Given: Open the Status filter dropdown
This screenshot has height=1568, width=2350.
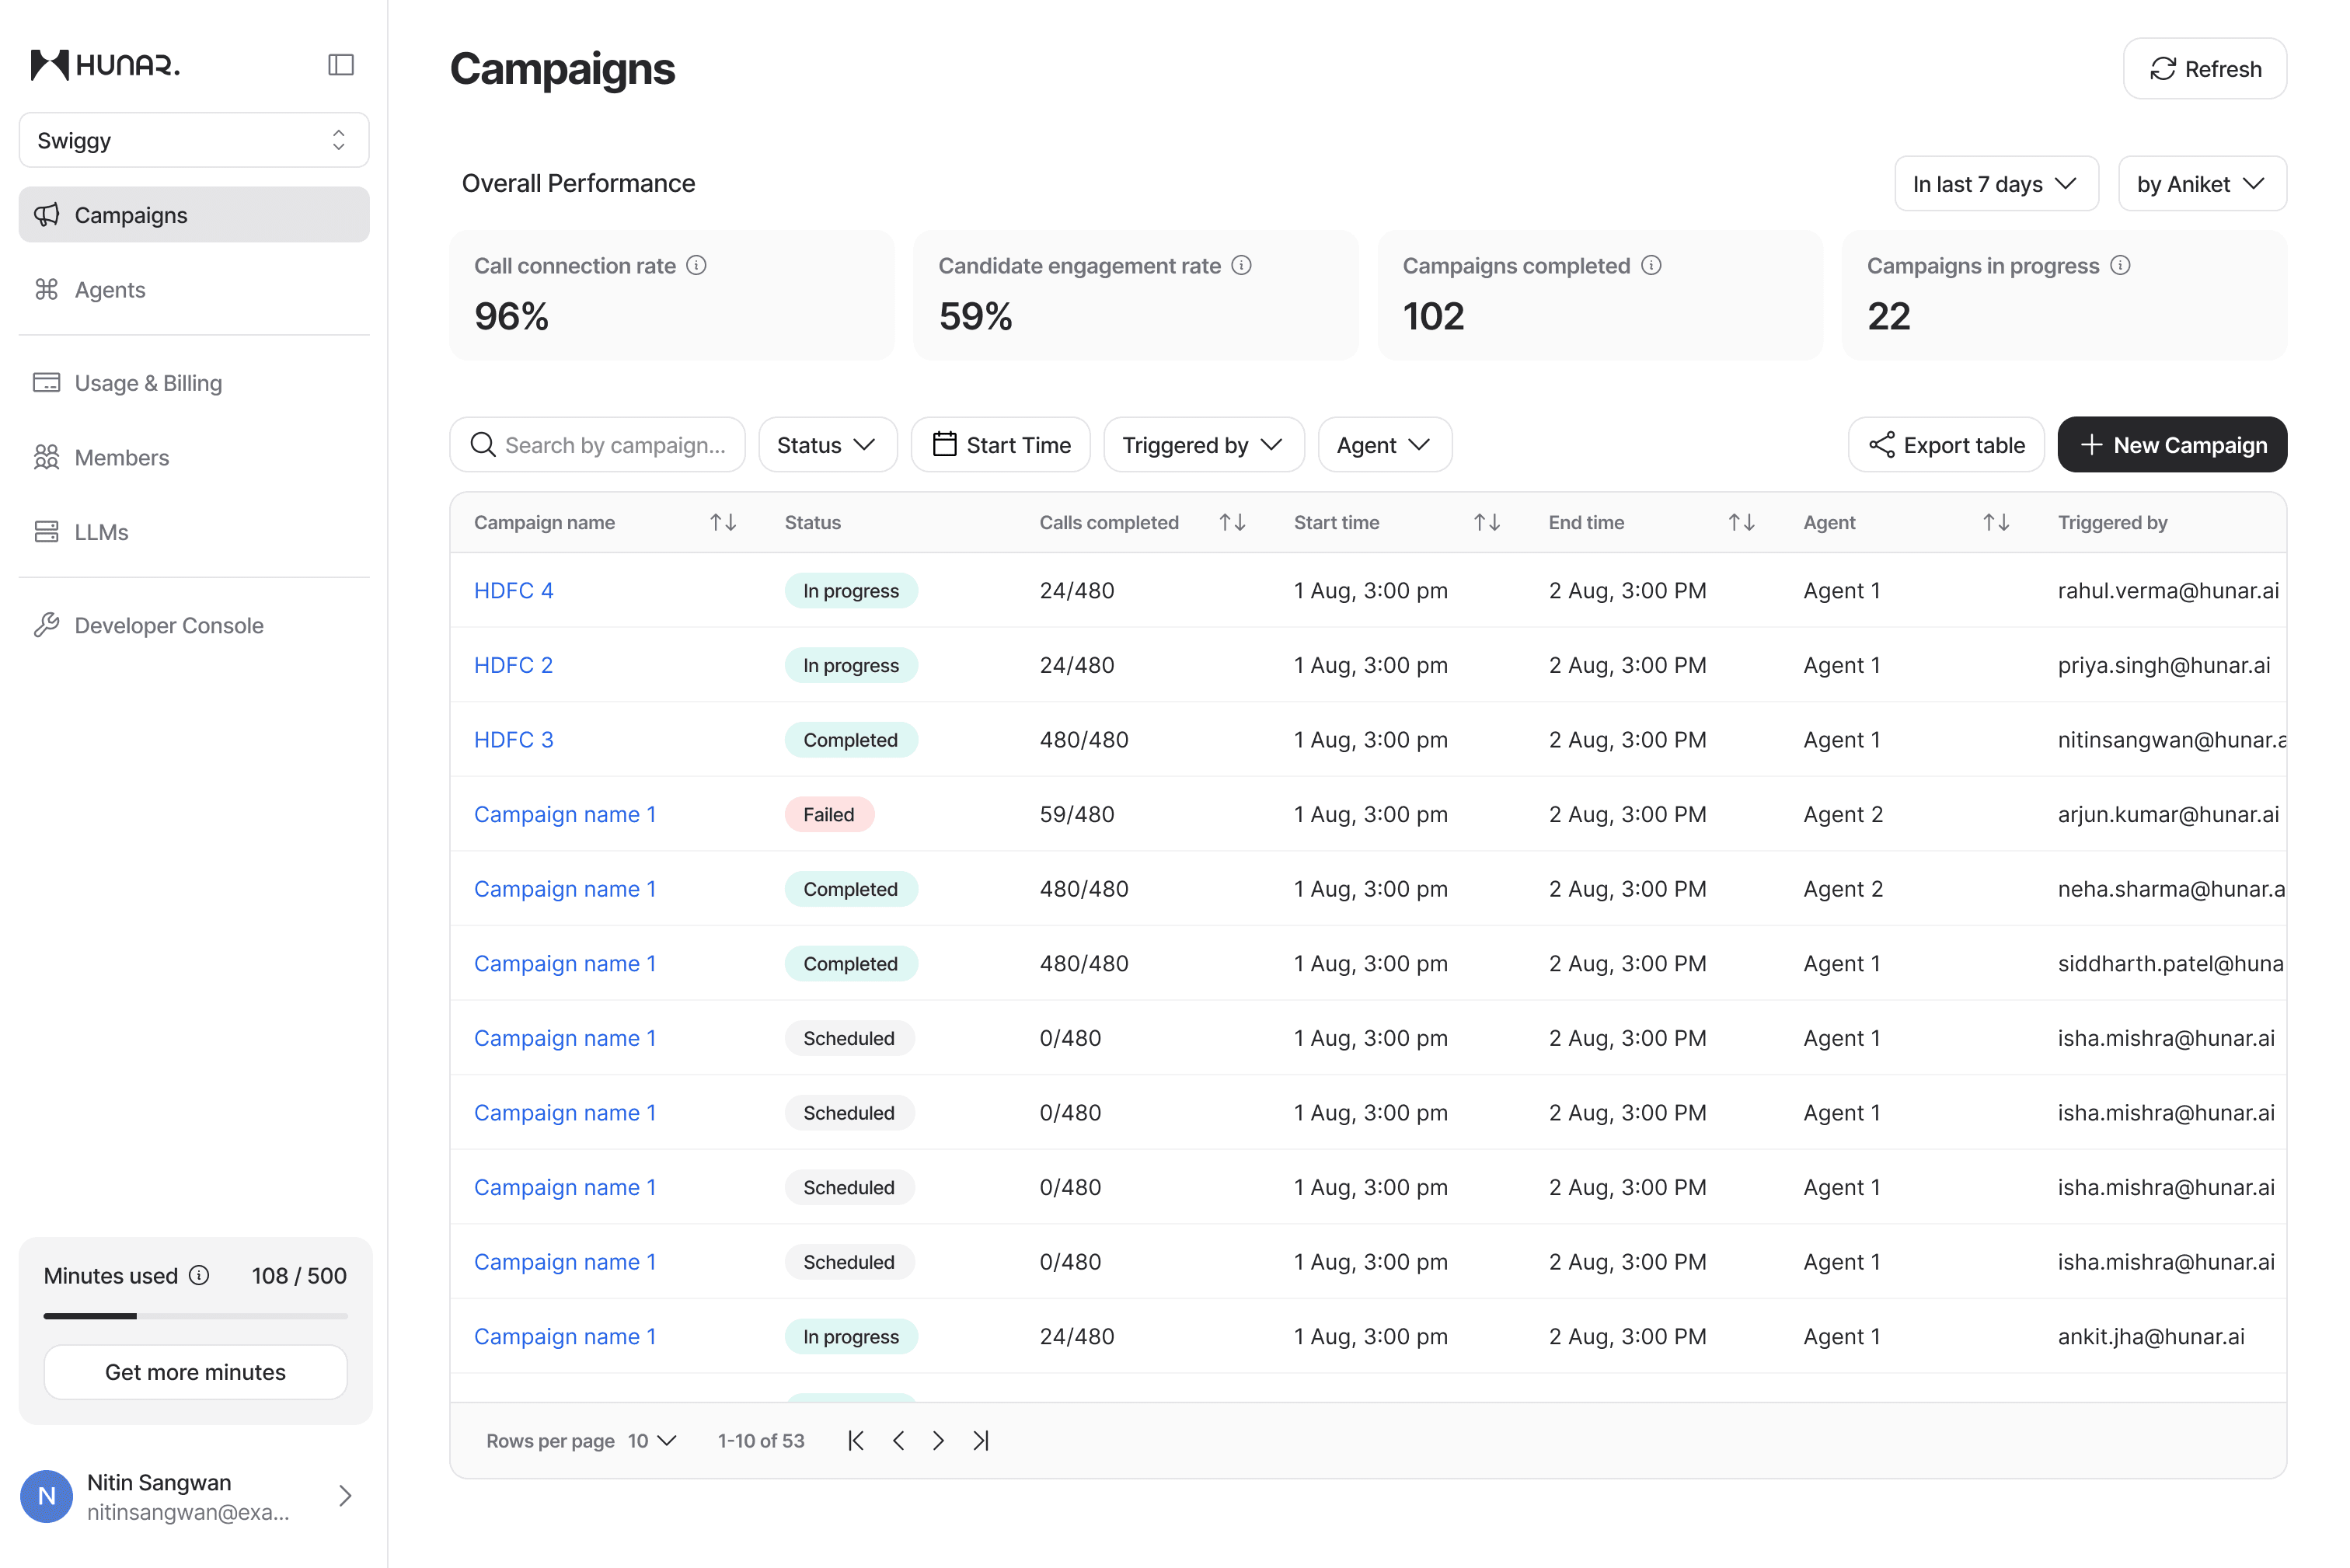Looking at the screenshot, I should click(x=827, y=445).
